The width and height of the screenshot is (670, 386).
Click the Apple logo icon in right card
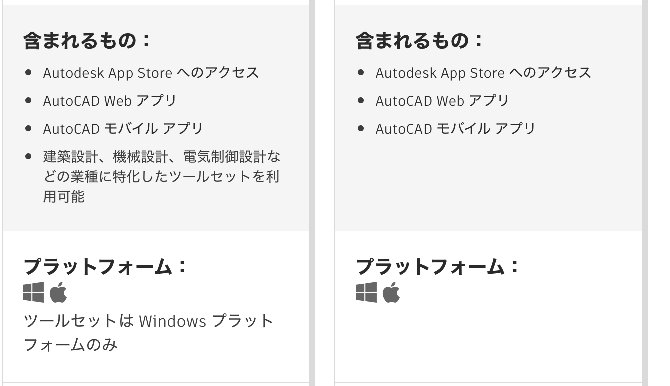click(391, 292)
